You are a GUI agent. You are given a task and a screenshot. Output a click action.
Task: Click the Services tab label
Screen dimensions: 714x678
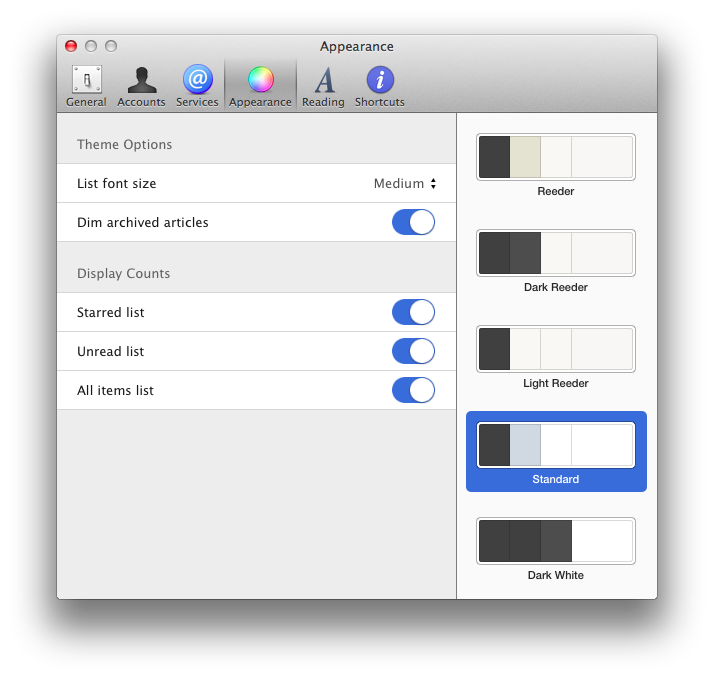pyautogui.click(x=197, y=102)
